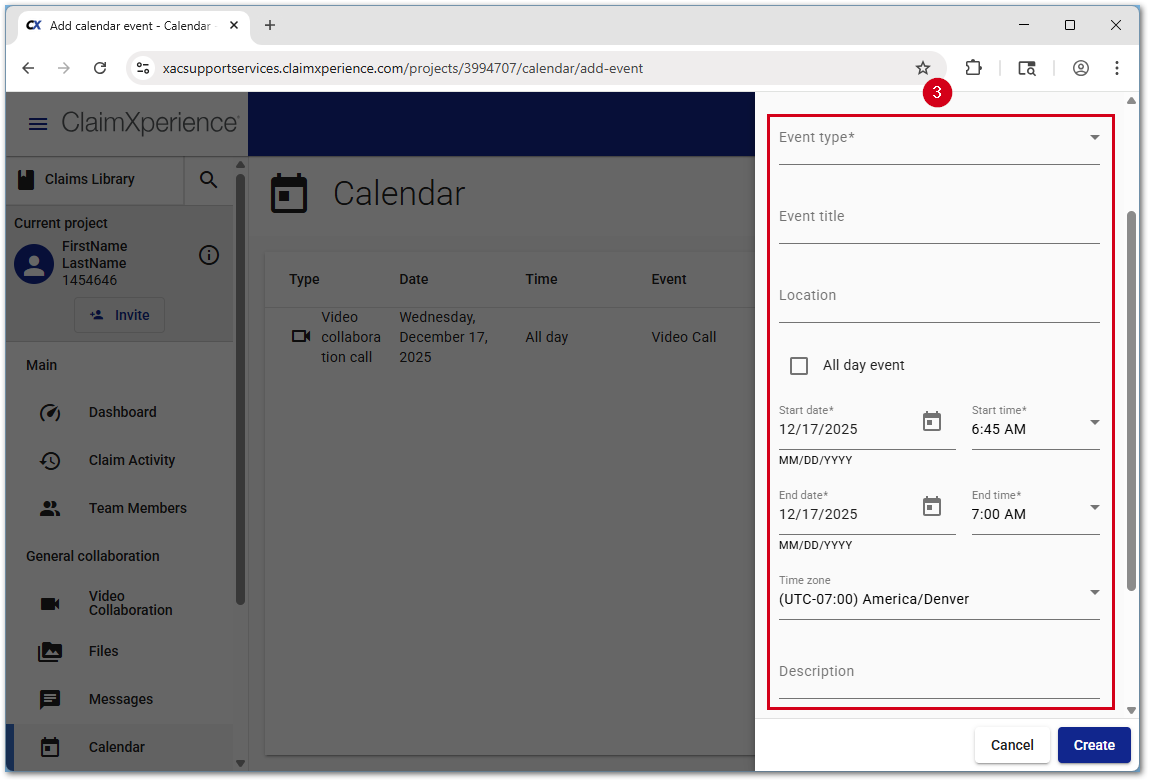
Task: Click the Files image icon
Action: 50,651
